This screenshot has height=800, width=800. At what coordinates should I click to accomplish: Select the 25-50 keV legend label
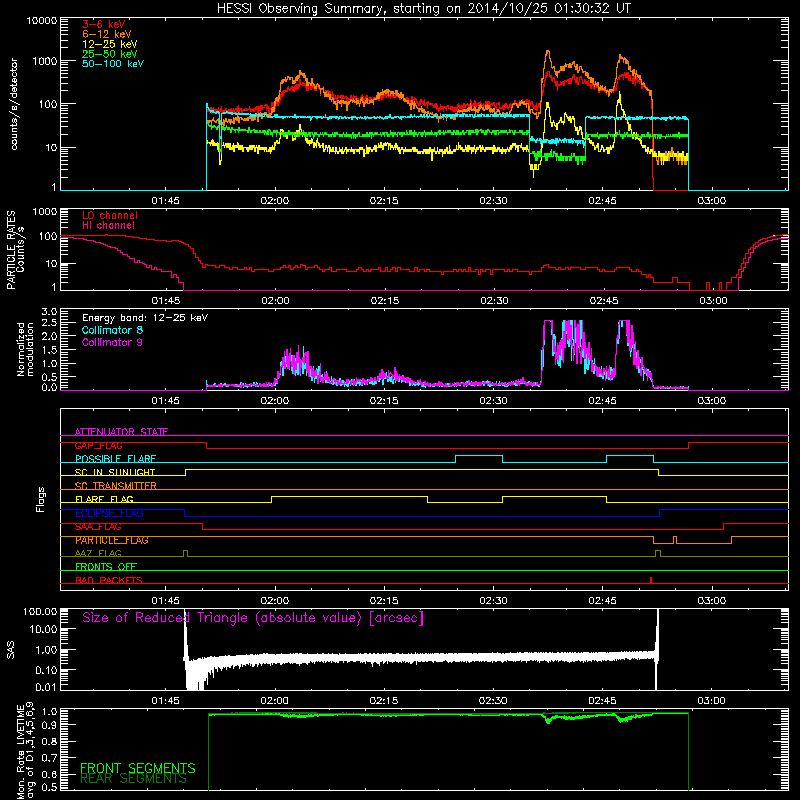(110, 54)
